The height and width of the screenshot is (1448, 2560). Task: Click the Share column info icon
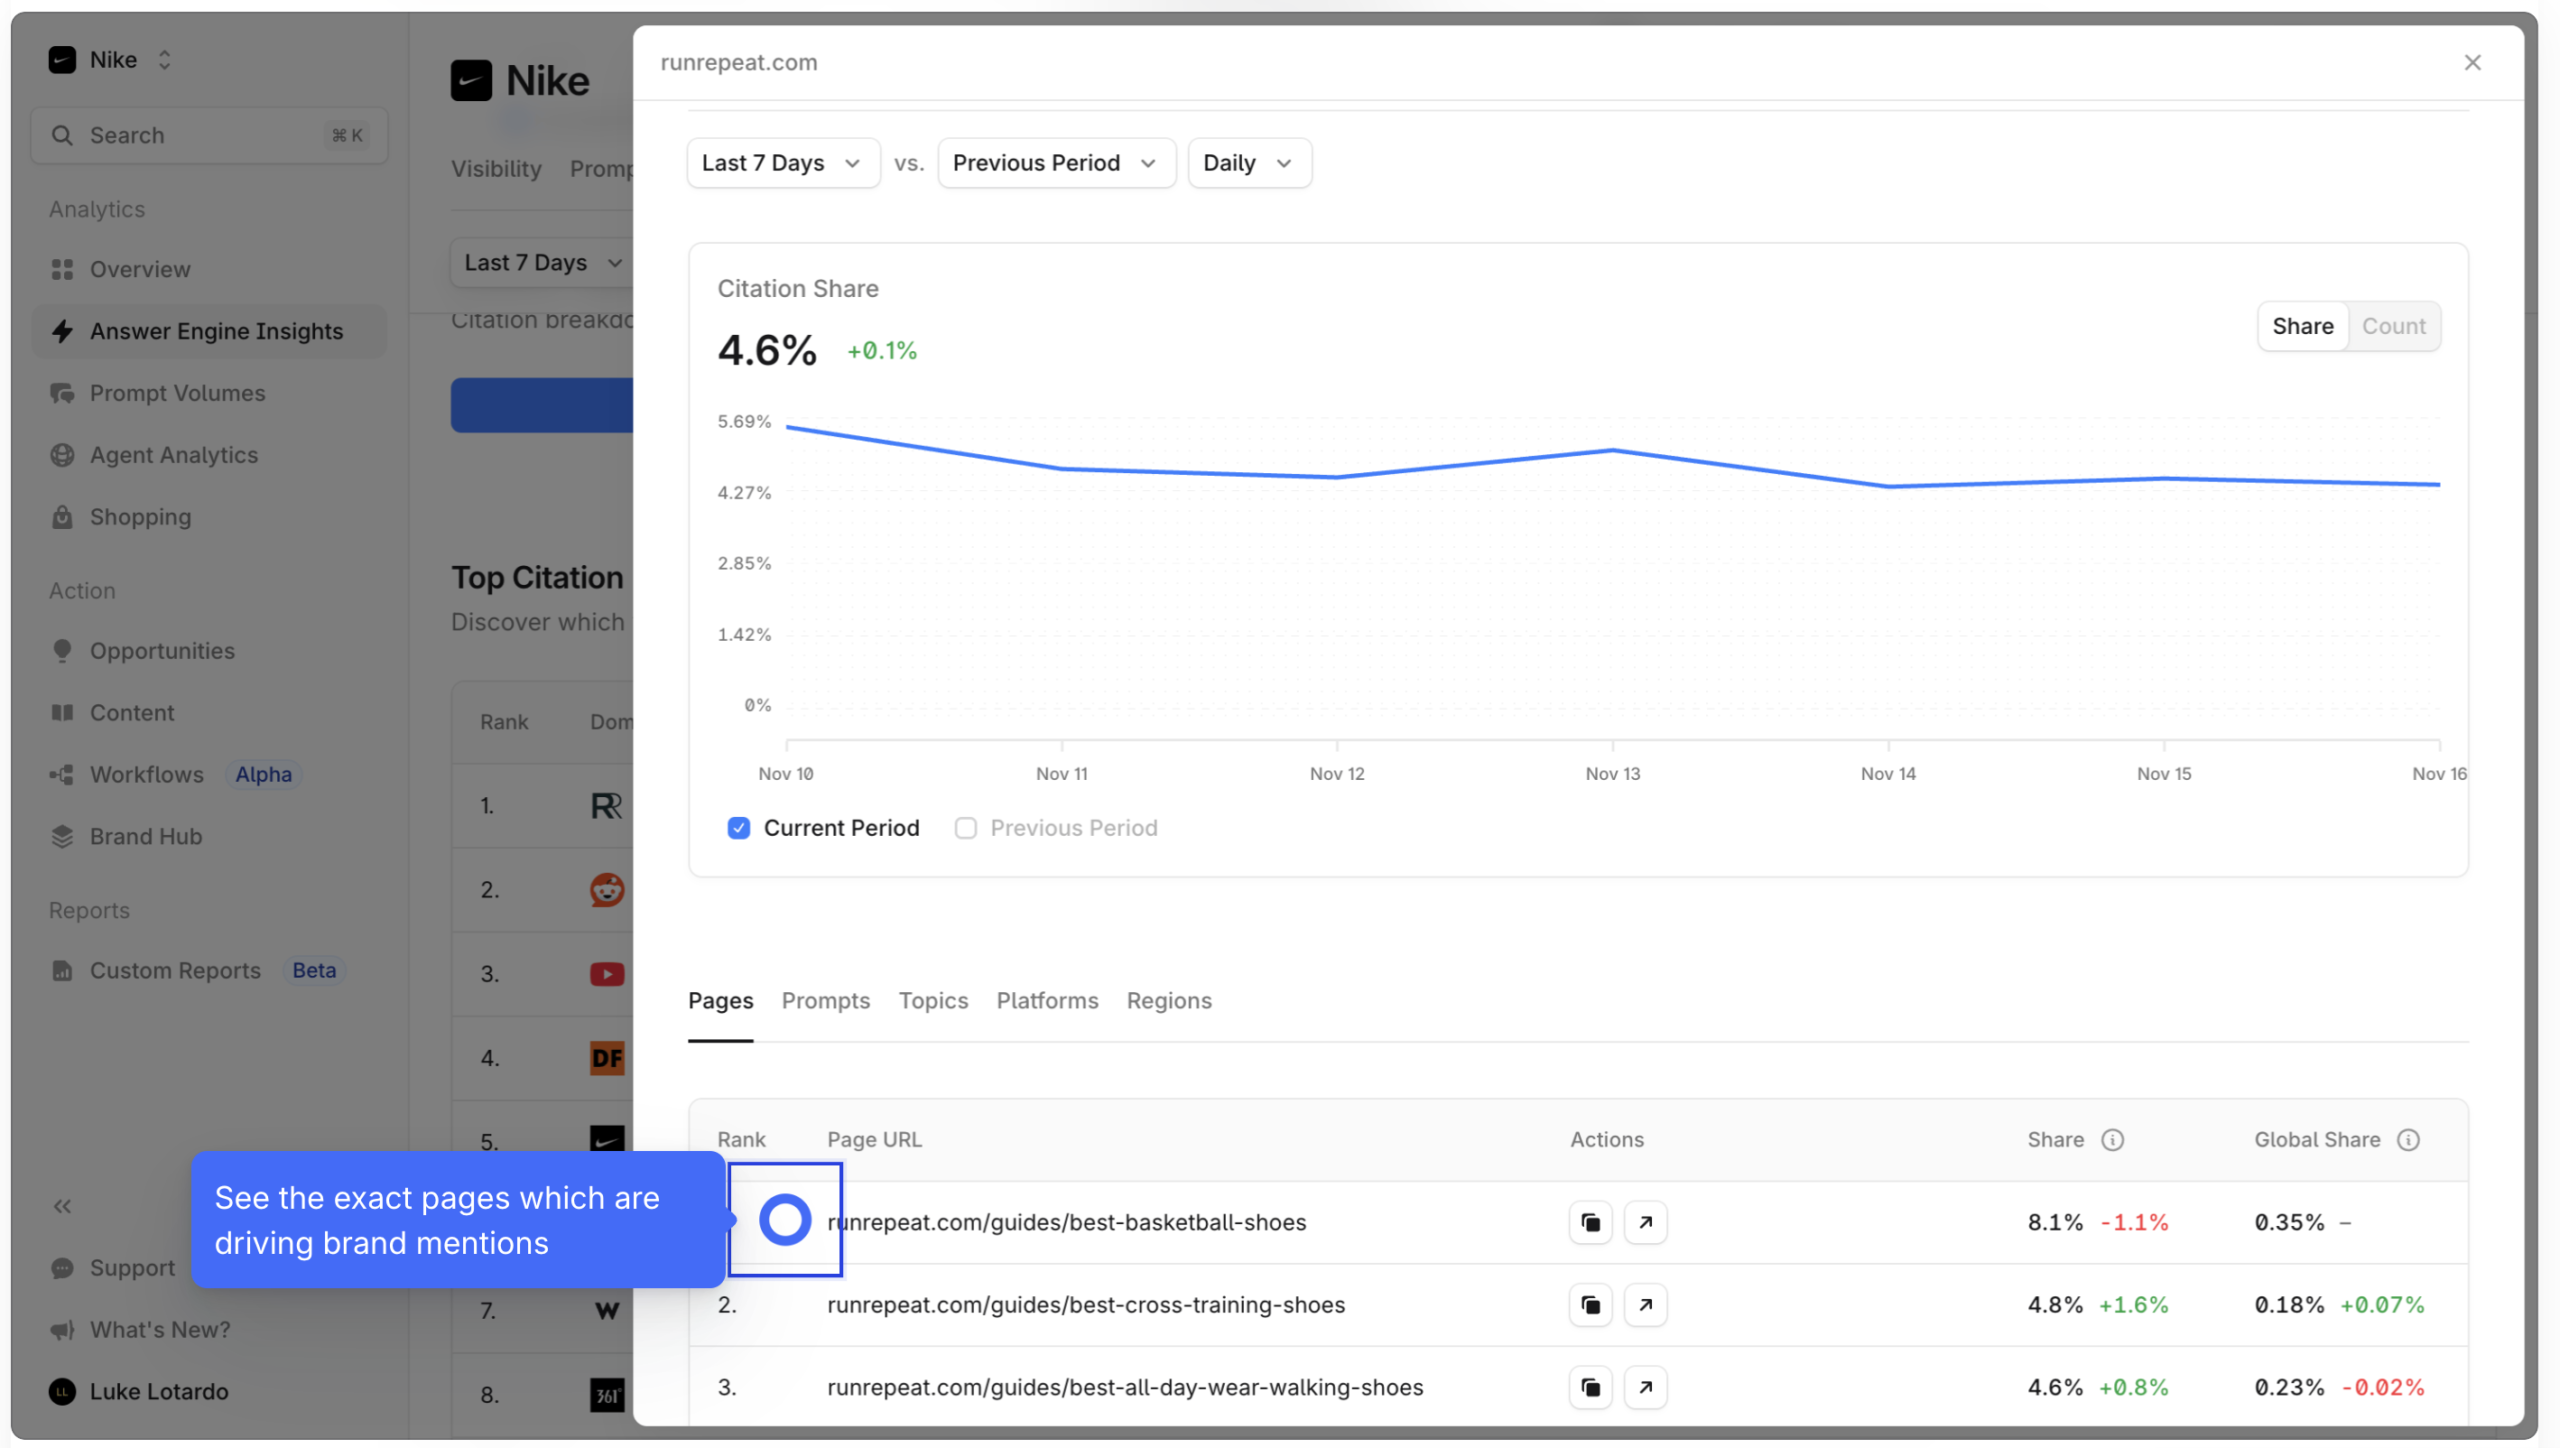coord(2112,1140)
